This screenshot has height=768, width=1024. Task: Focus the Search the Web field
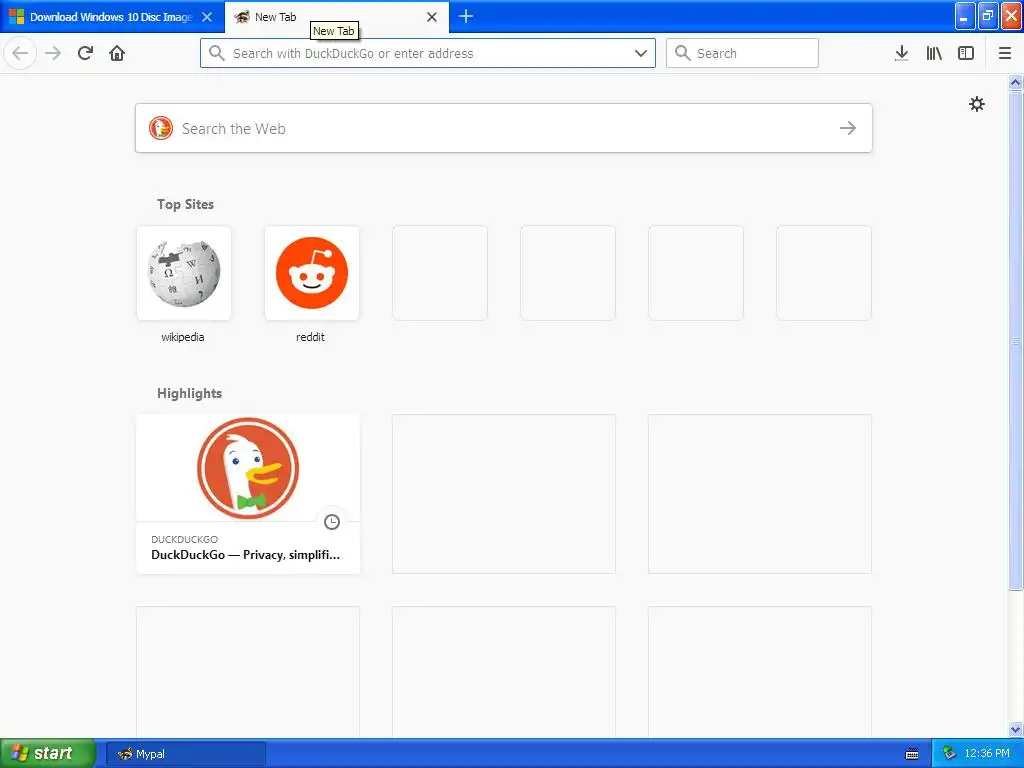pos(504,128)
